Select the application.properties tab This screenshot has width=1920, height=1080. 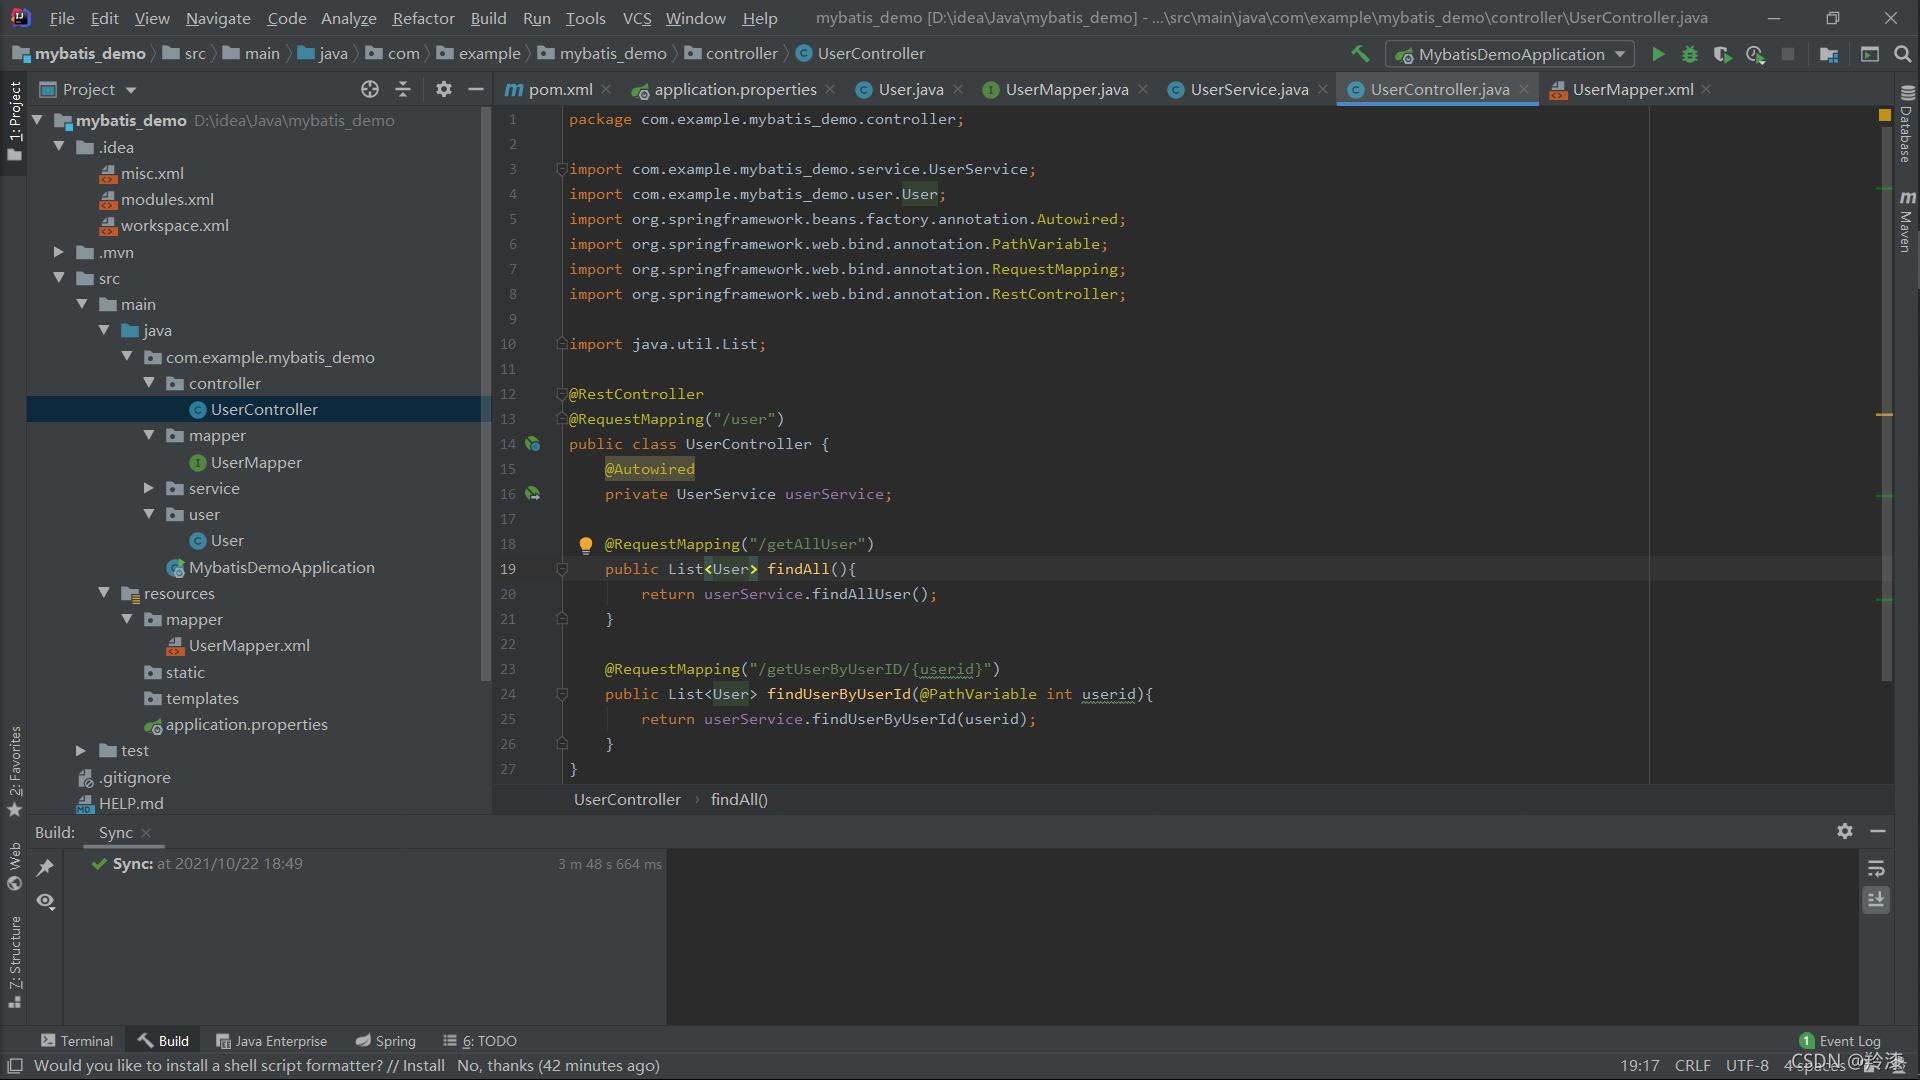[x=735, y=88]
